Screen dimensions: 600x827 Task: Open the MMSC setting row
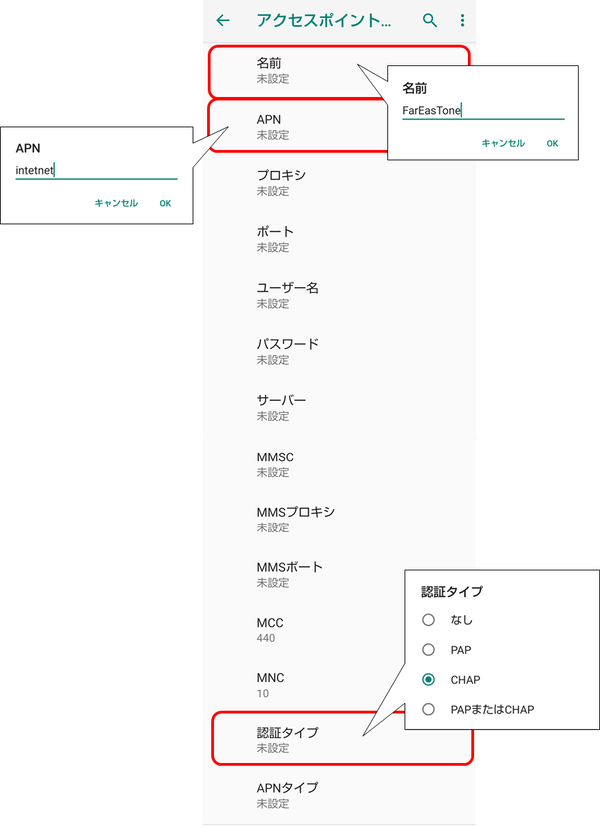339,464
